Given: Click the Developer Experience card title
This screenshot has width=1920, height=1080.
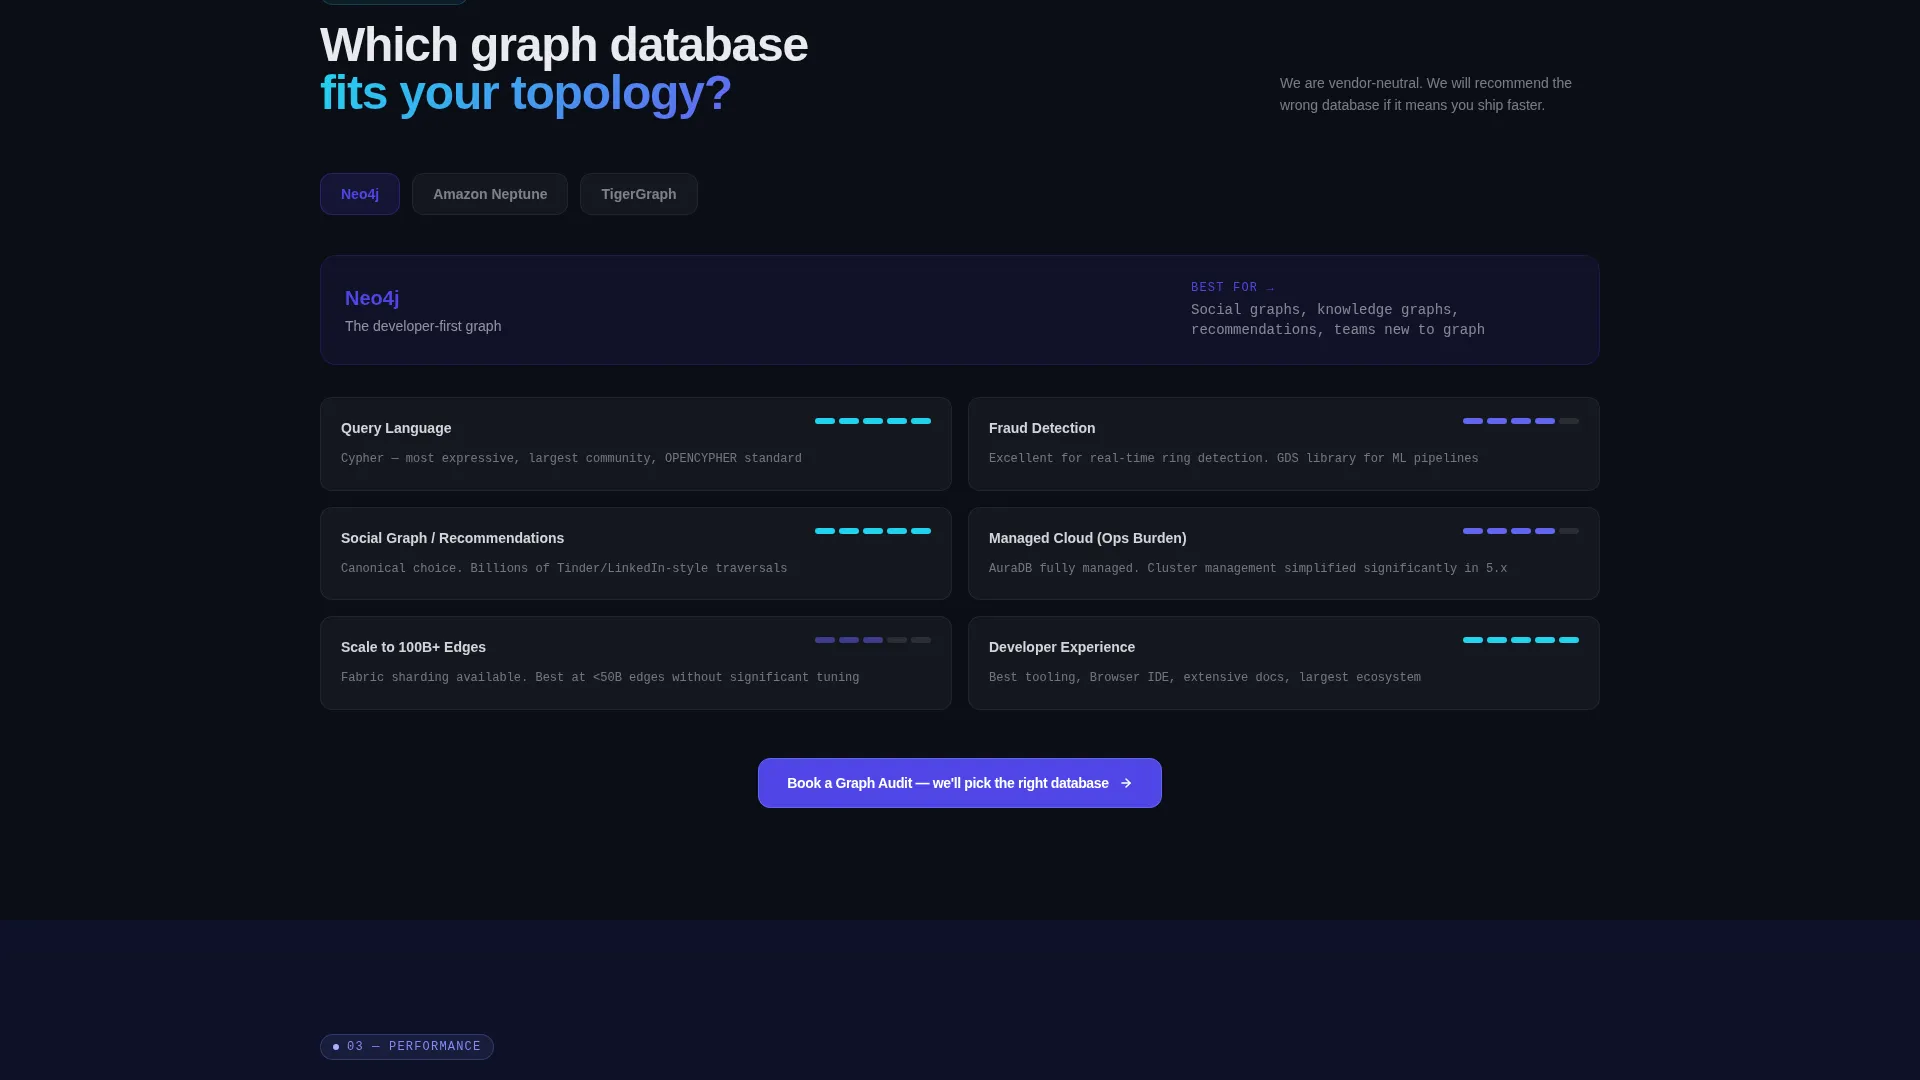Looking at the screenshot, I should click(x=1062, y=647).
